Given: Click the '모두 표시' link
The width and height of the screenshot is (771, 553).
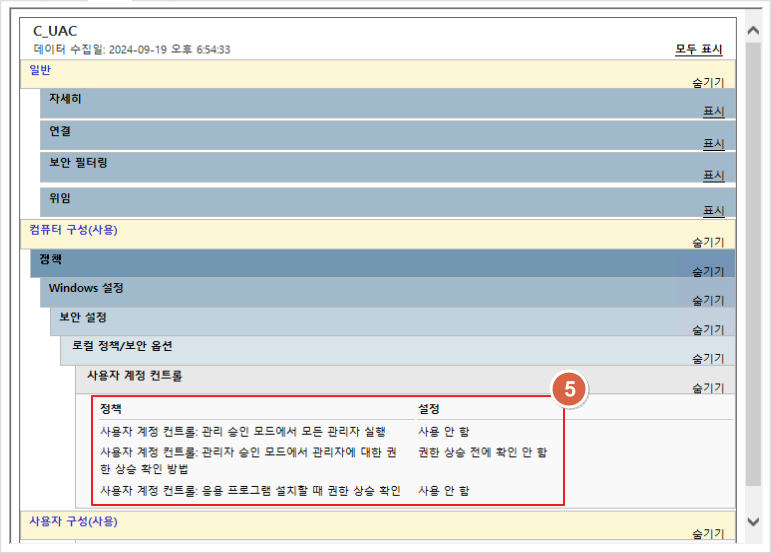Looking at the screenshot, I should point(698,49).
